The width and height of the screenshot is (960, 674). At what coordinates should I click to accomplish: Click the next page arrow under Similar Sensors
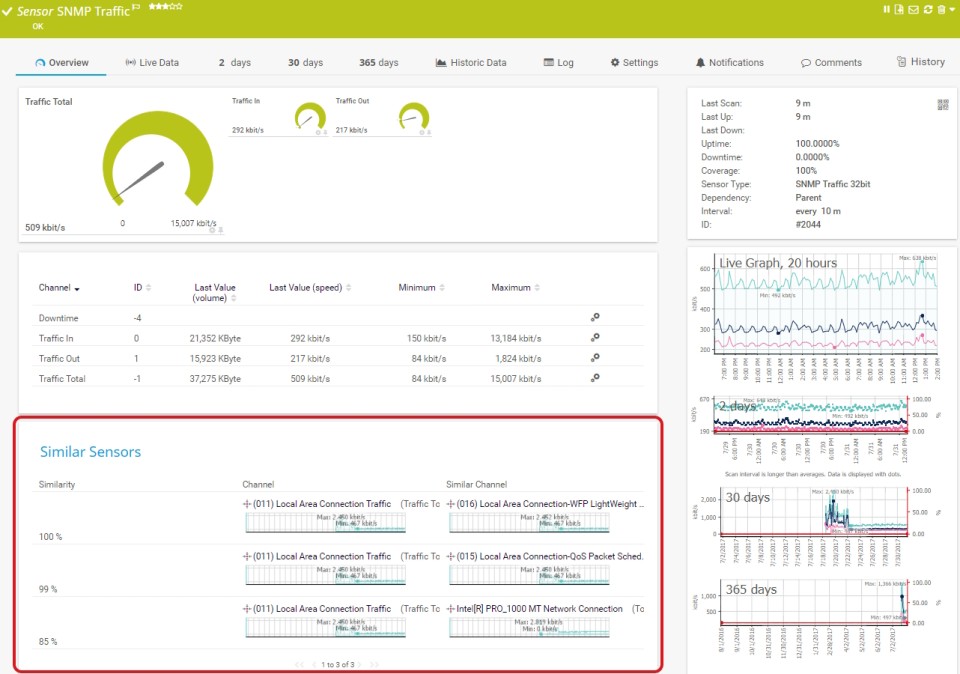point(359,663)
